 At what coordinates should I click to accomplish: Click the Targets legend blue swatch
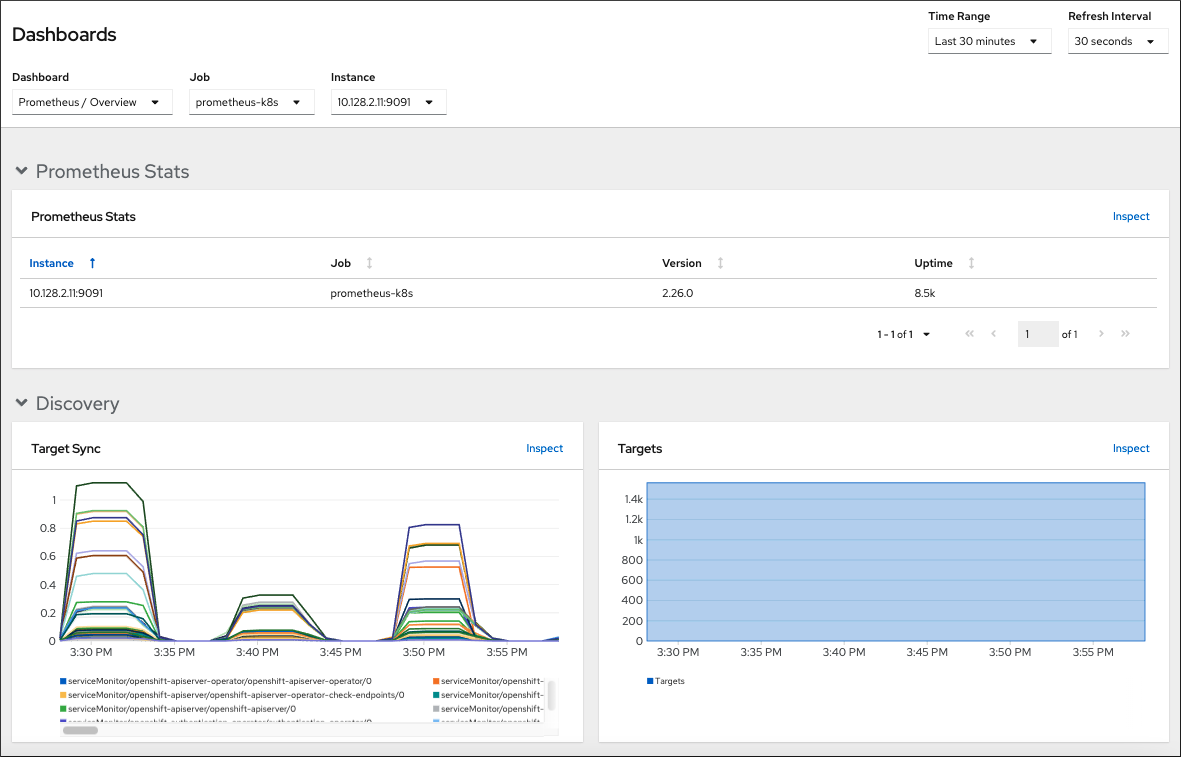point(650,681)
